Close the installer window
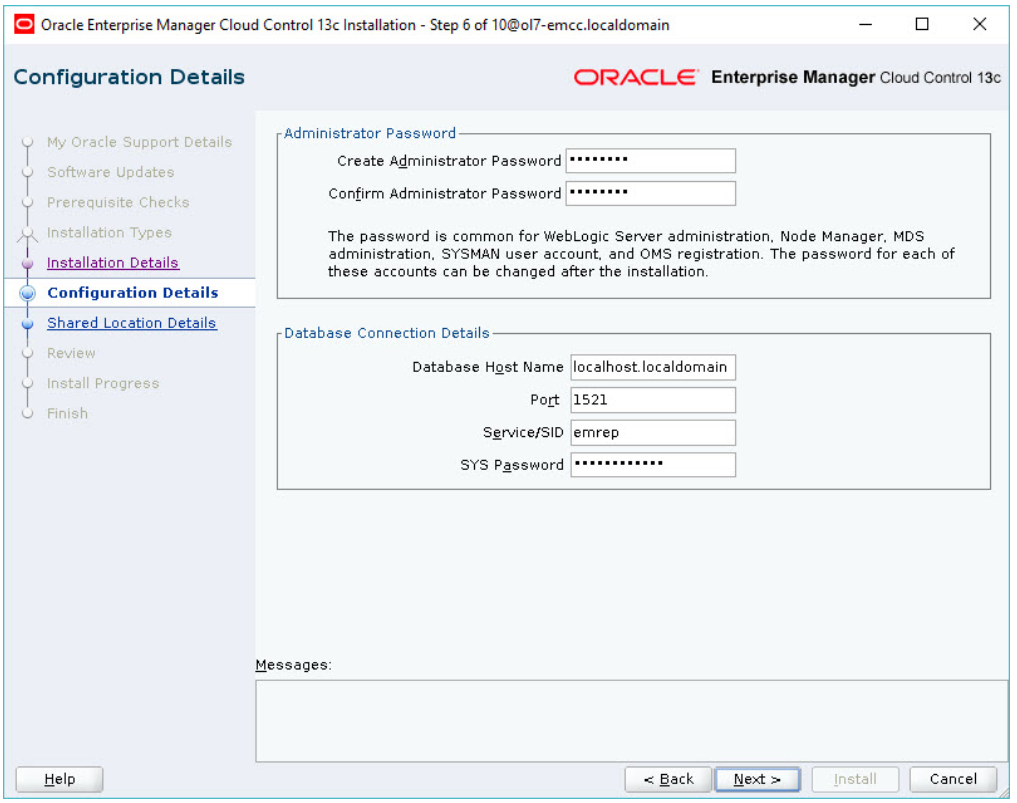 click(x=979, y=25)
